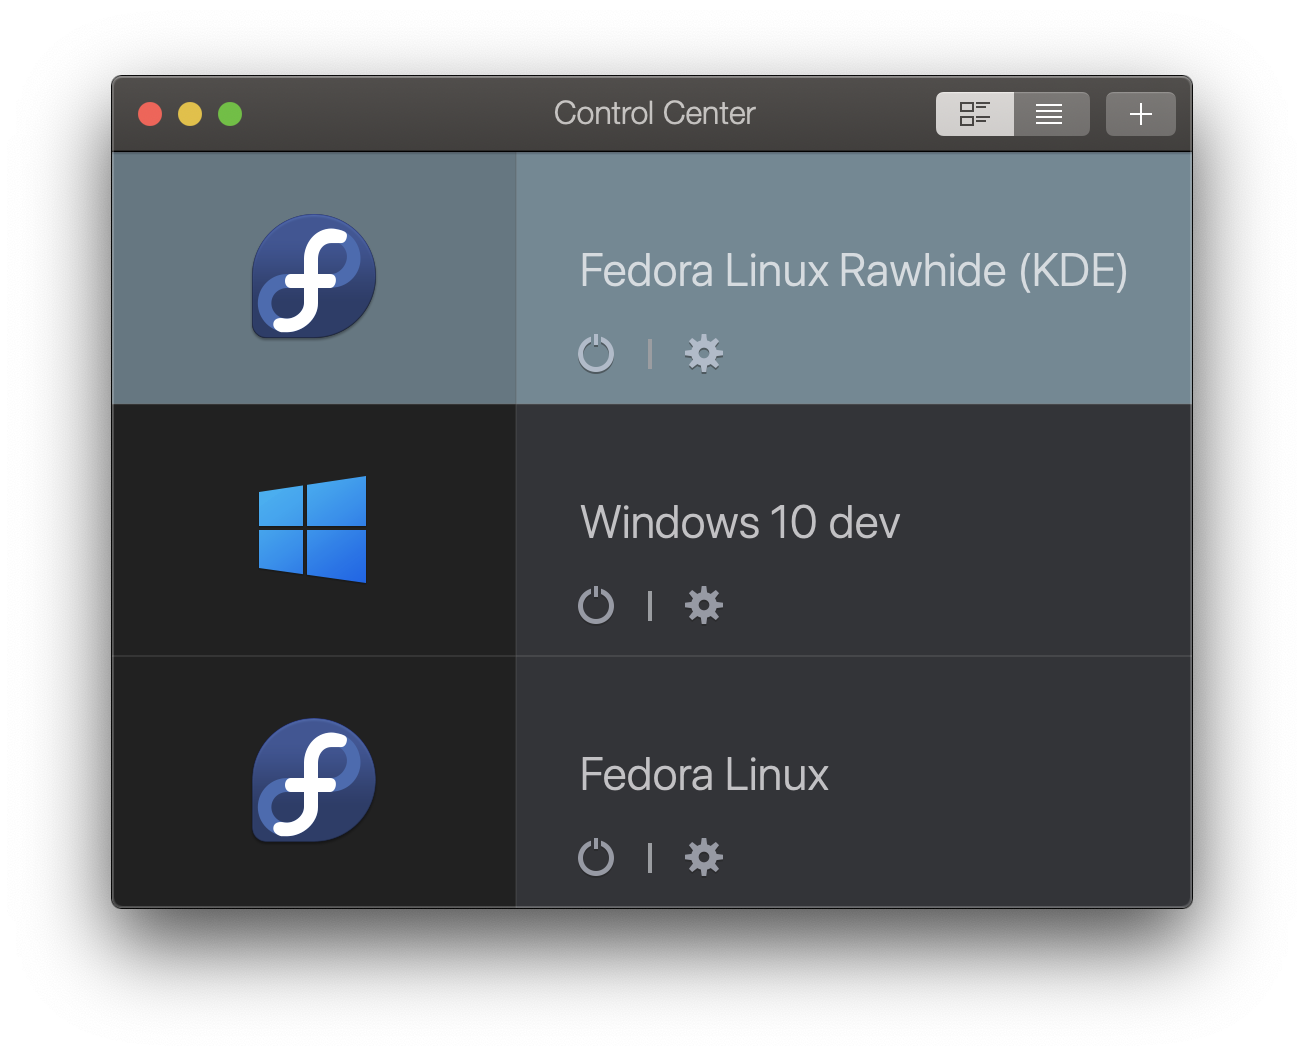Click the Fedora logo beside Rawhide (KDE)
This screenshot has height=1056, width=1304.
tap(314, 276)
